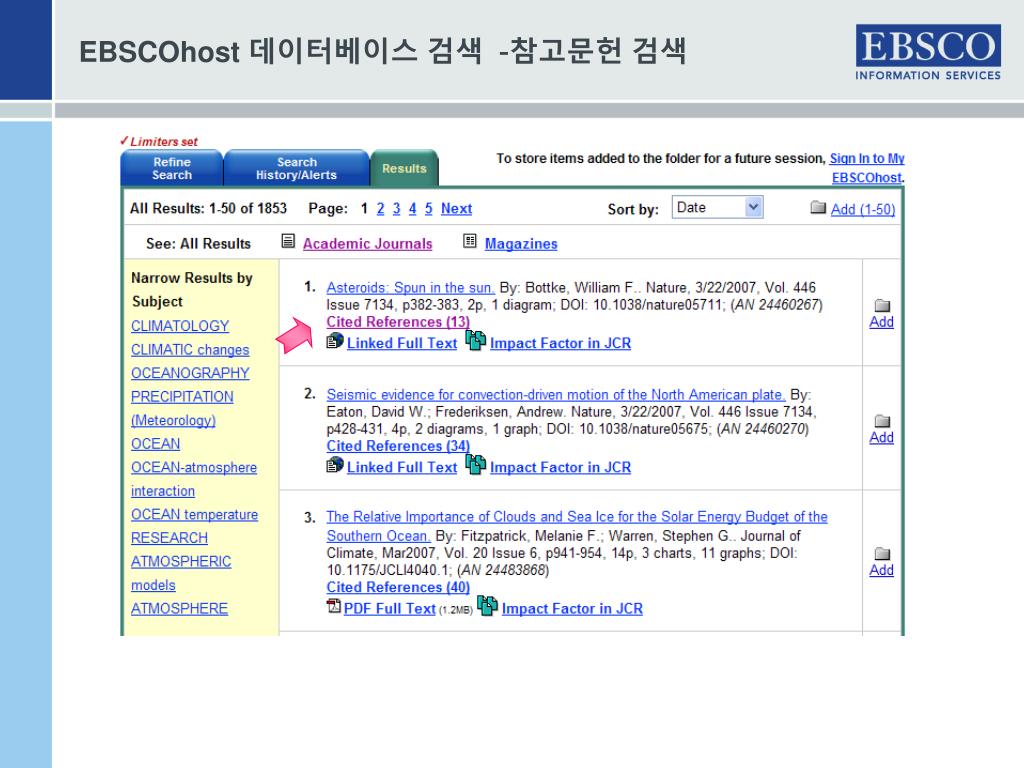Click Sign In to My EBSCOhost link

coord(867,168)
